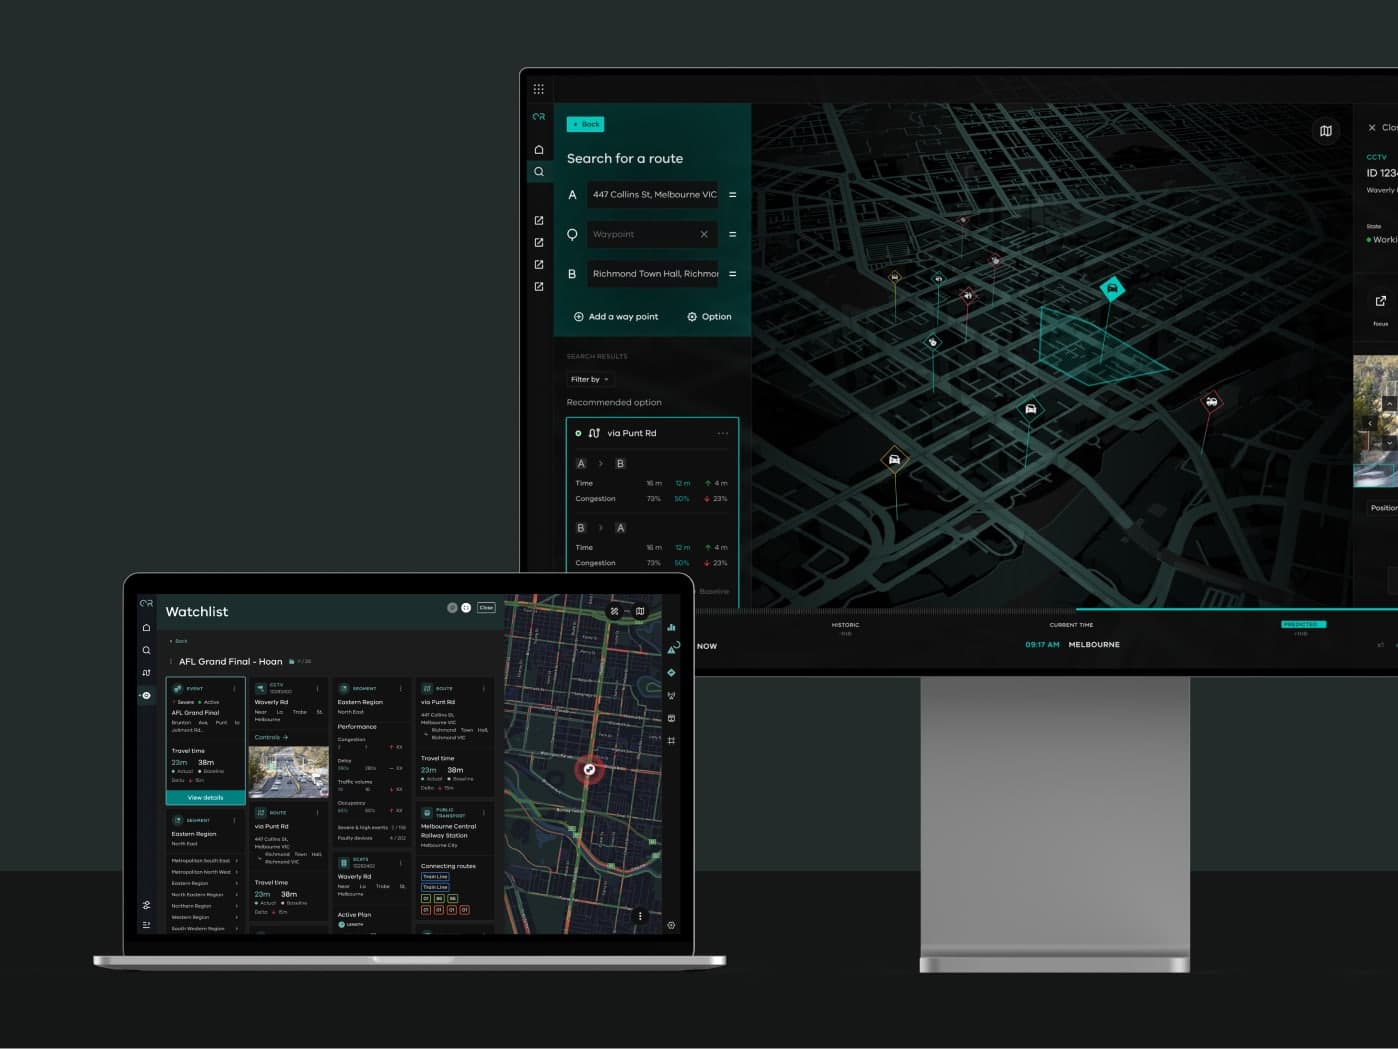Screen dimensions: 1398x1049
Task: Toggle the map layers button on monitor map
Action: tap(1326, 131)
